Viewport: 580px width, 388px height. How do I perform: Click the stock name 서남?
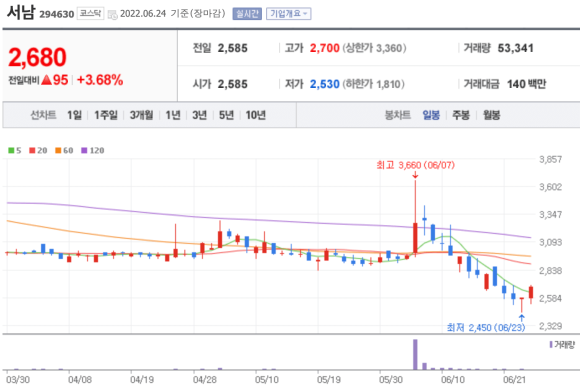click(x=21, y=13)
